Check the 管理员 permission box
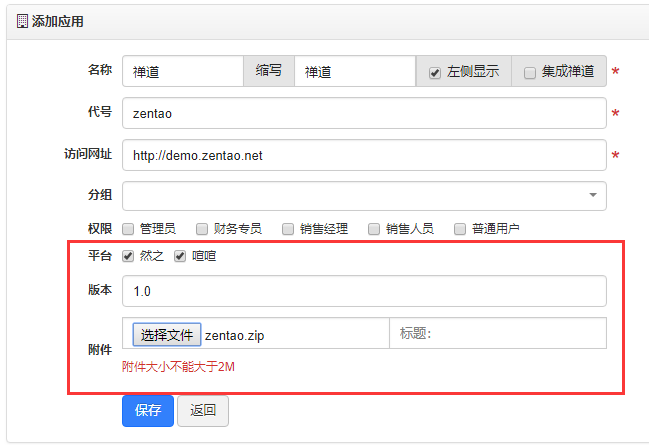 (129, 229)
